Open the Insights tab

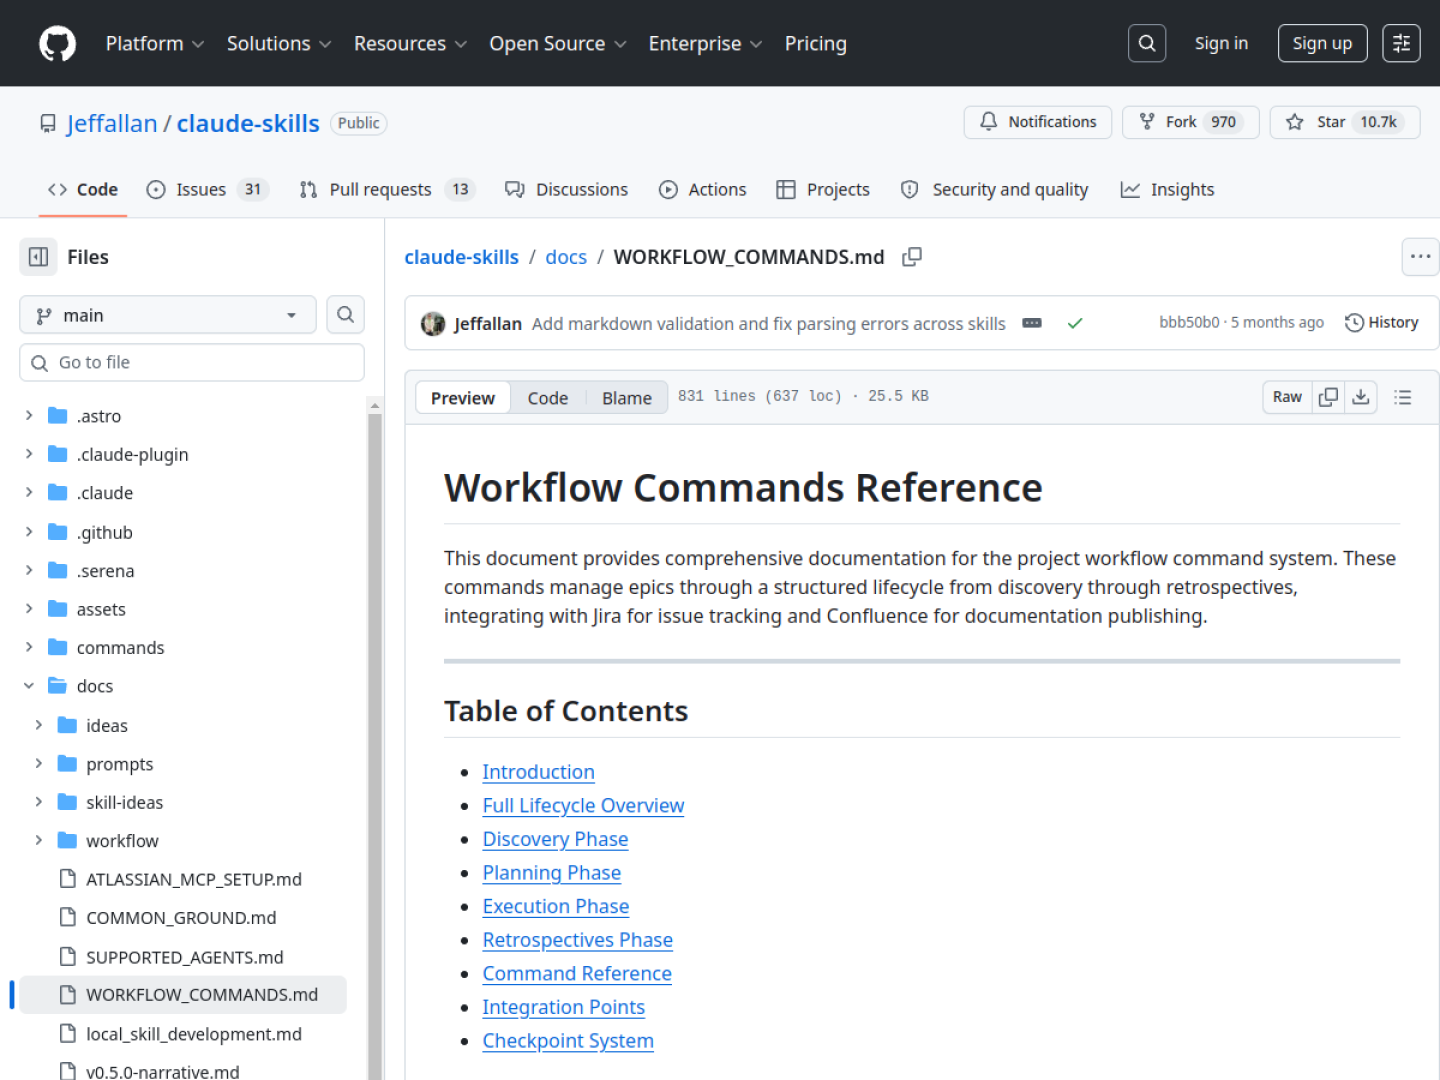coord(1167,189)
